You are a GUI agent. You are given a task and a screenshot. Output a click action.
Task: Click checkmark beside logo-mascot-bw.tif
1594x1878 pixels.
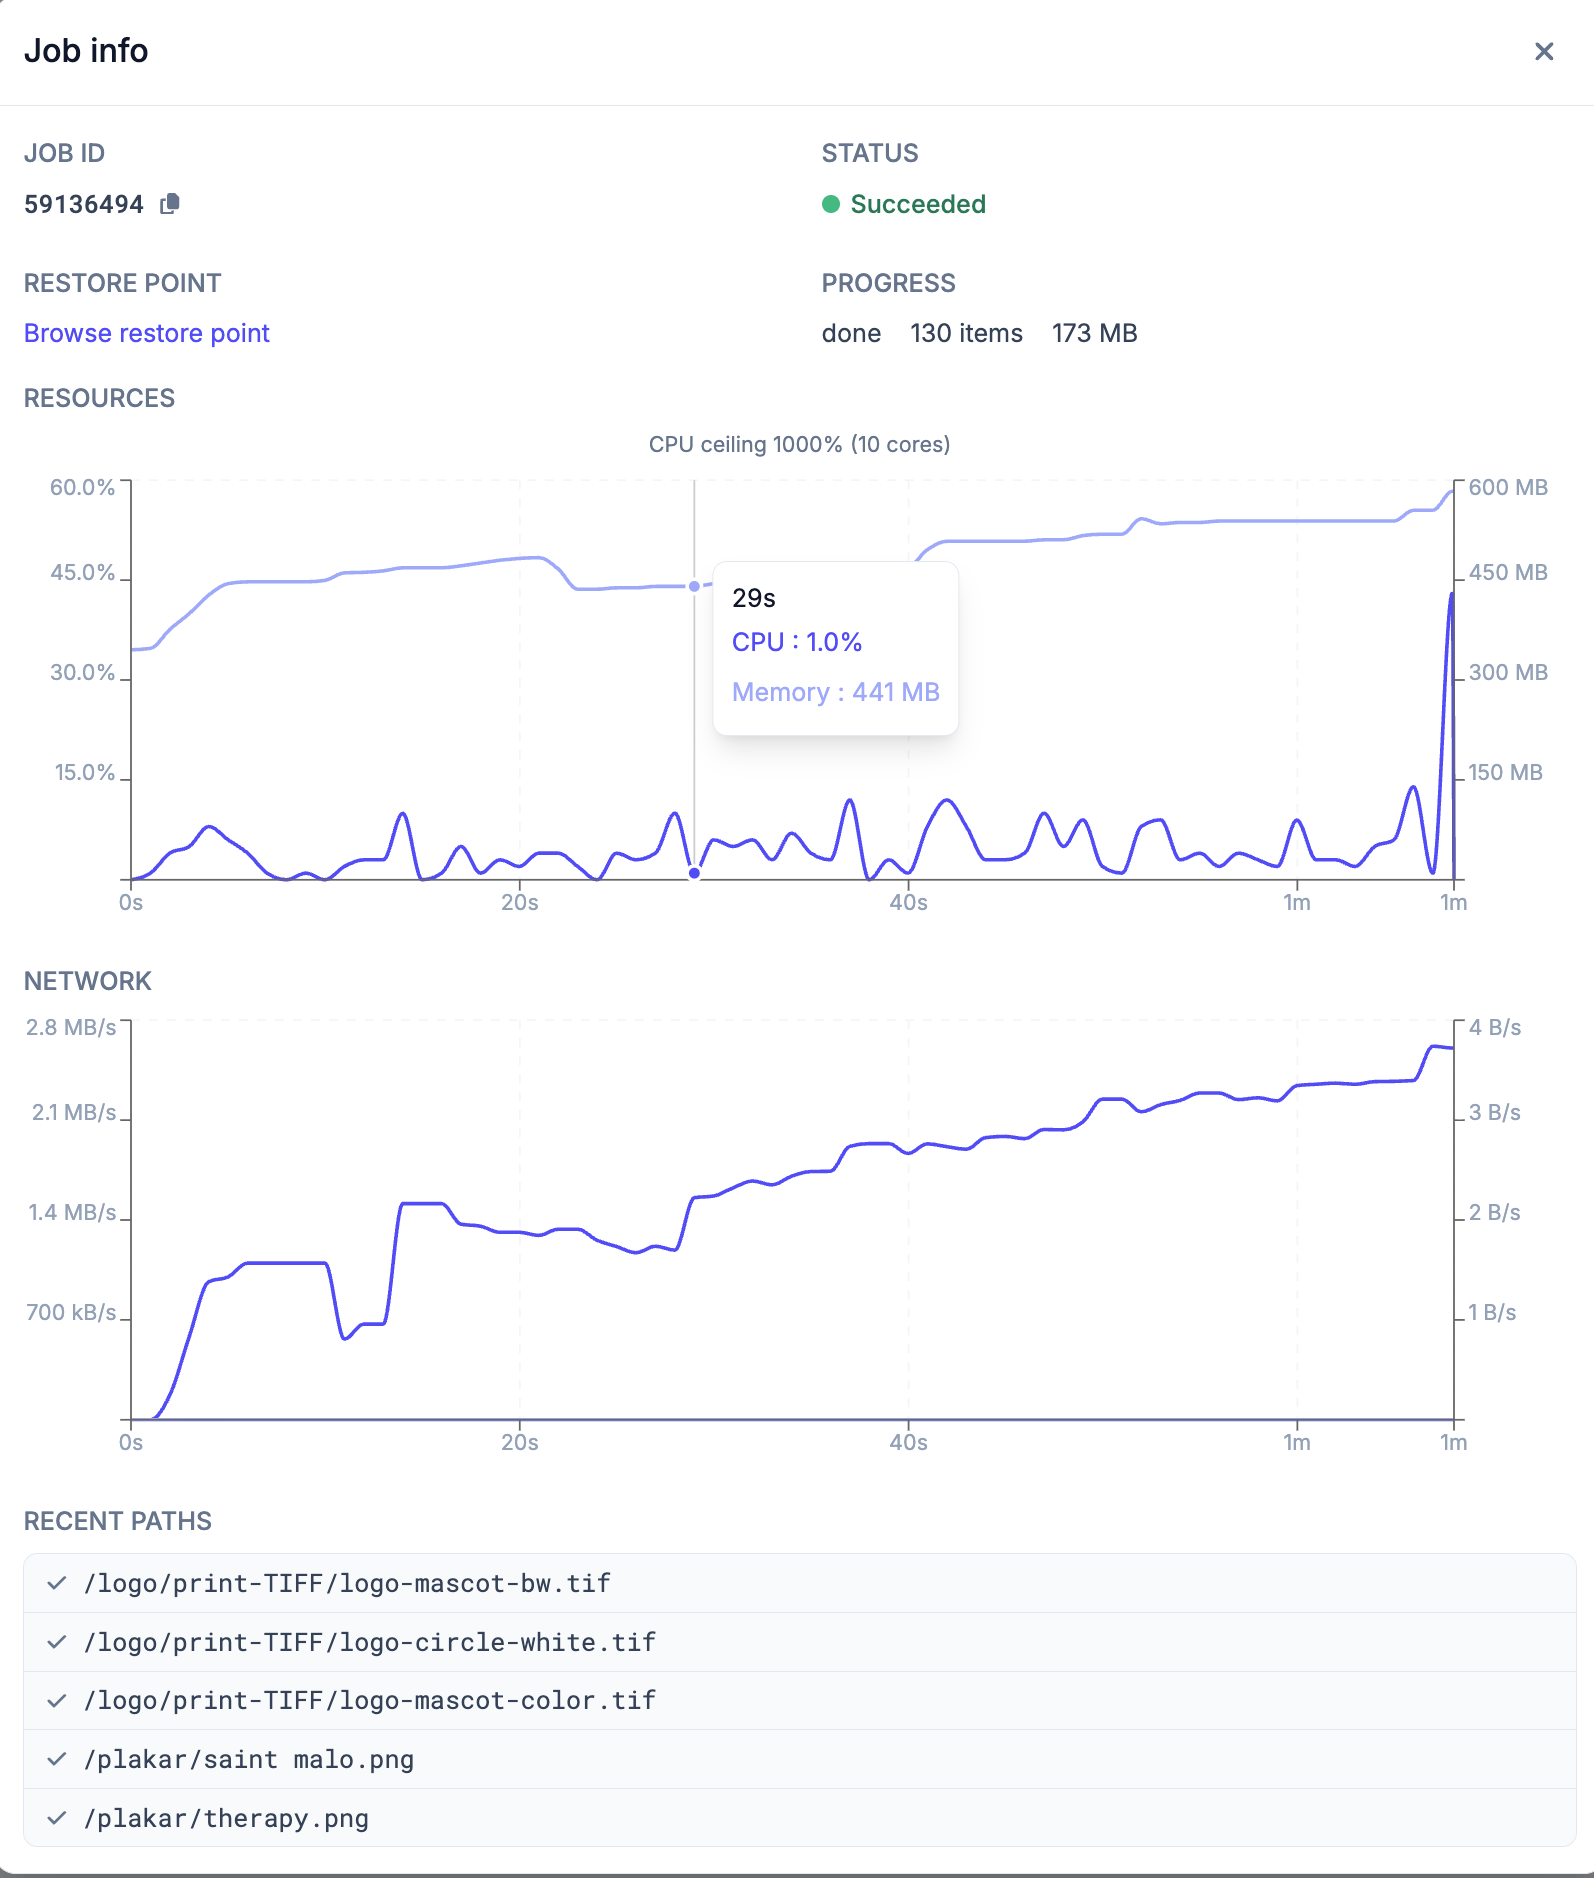point(57,1582)
